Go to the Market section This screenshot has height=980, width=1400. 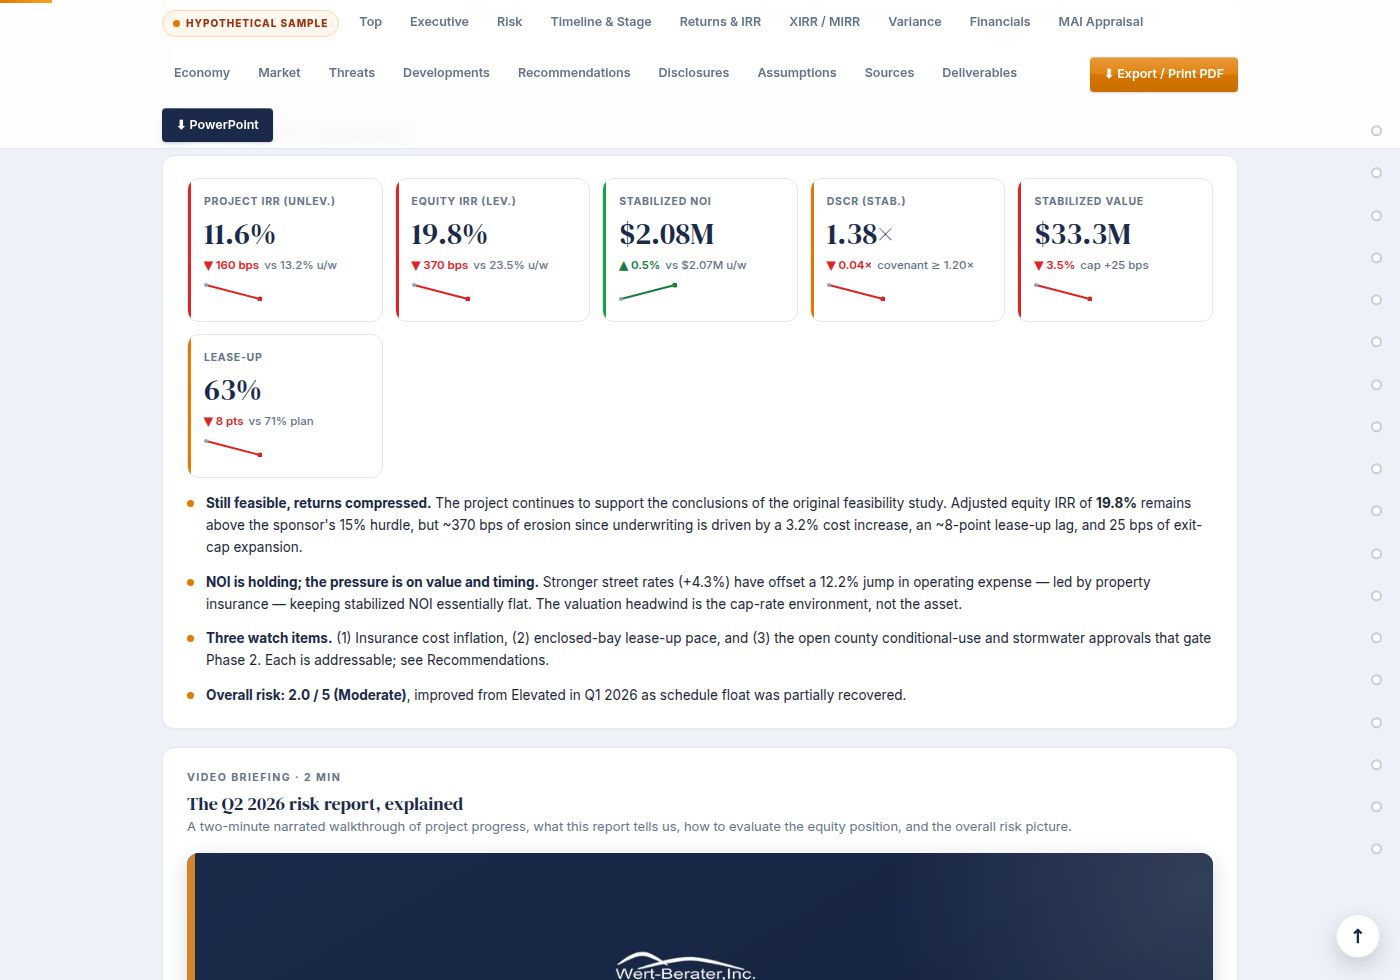click(279, 73)
